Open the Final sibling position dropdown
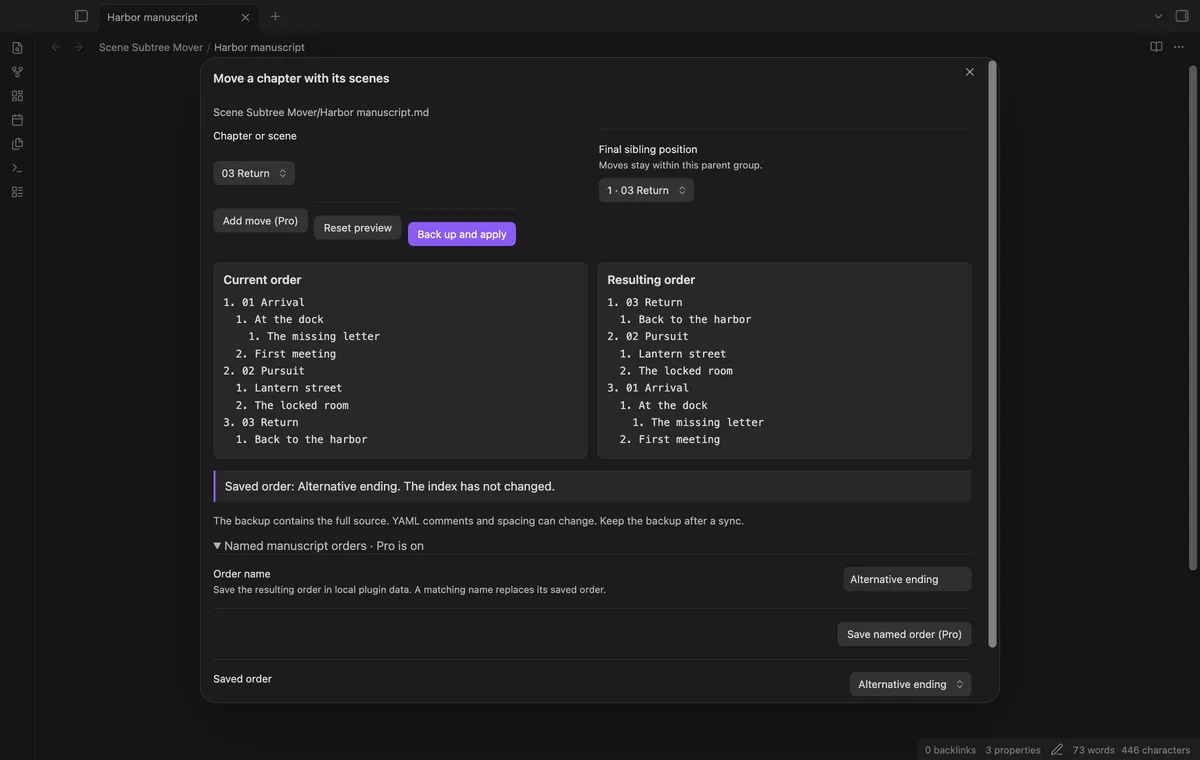 pos(646,190)
